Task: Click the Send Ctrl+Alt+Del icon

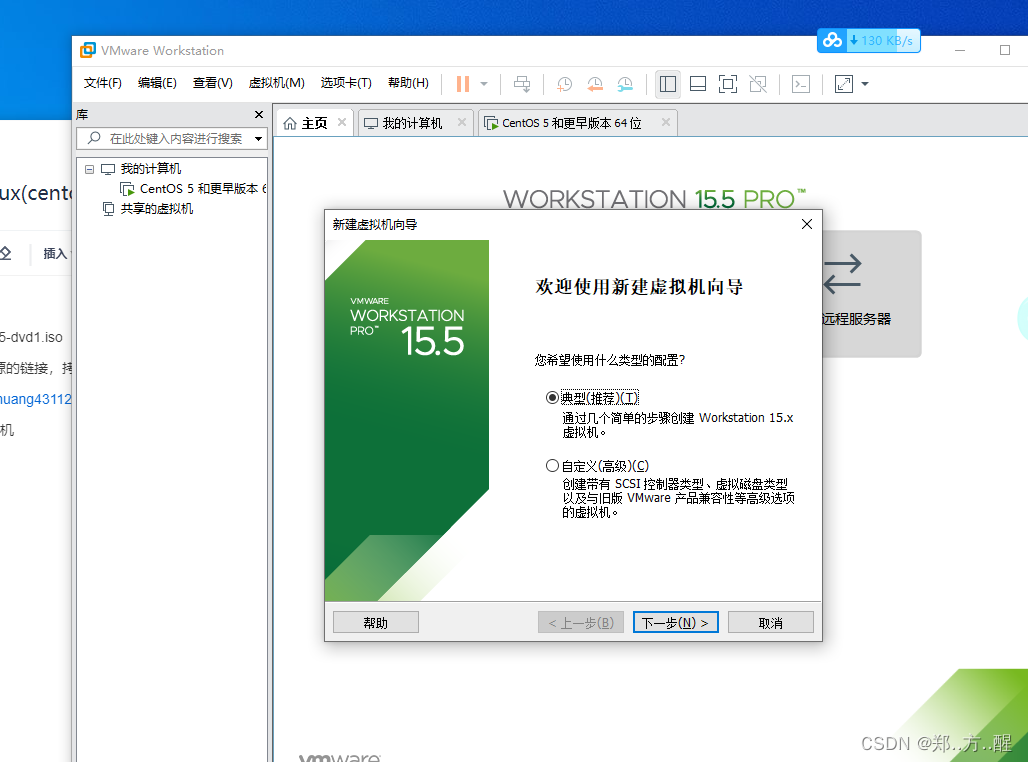Action: click(522, 84)
